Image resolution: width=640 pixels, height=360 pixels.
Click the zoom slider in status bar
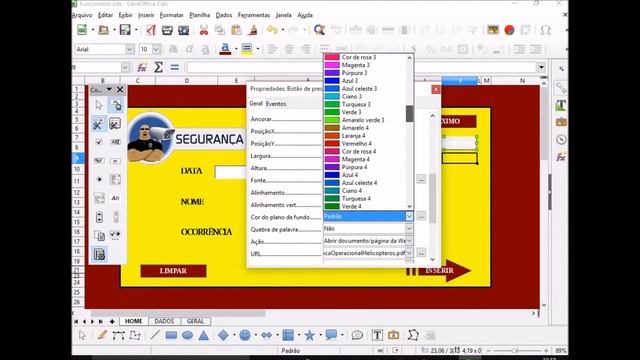click(515, 351)
